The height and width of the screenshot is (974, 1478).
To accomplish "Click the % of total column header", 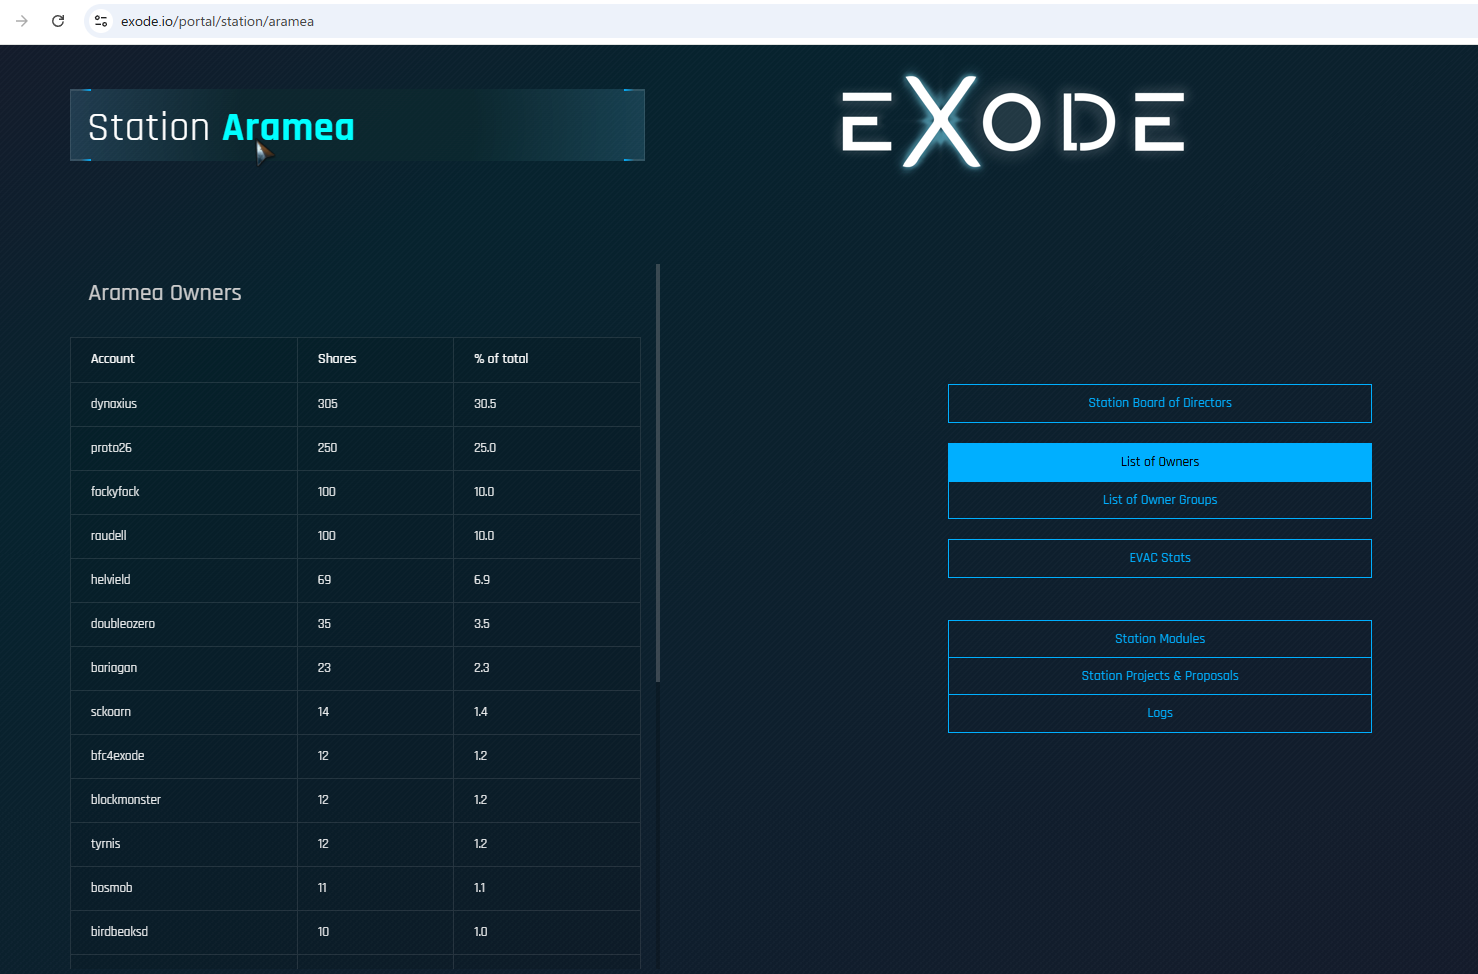I will coord(501,359).
